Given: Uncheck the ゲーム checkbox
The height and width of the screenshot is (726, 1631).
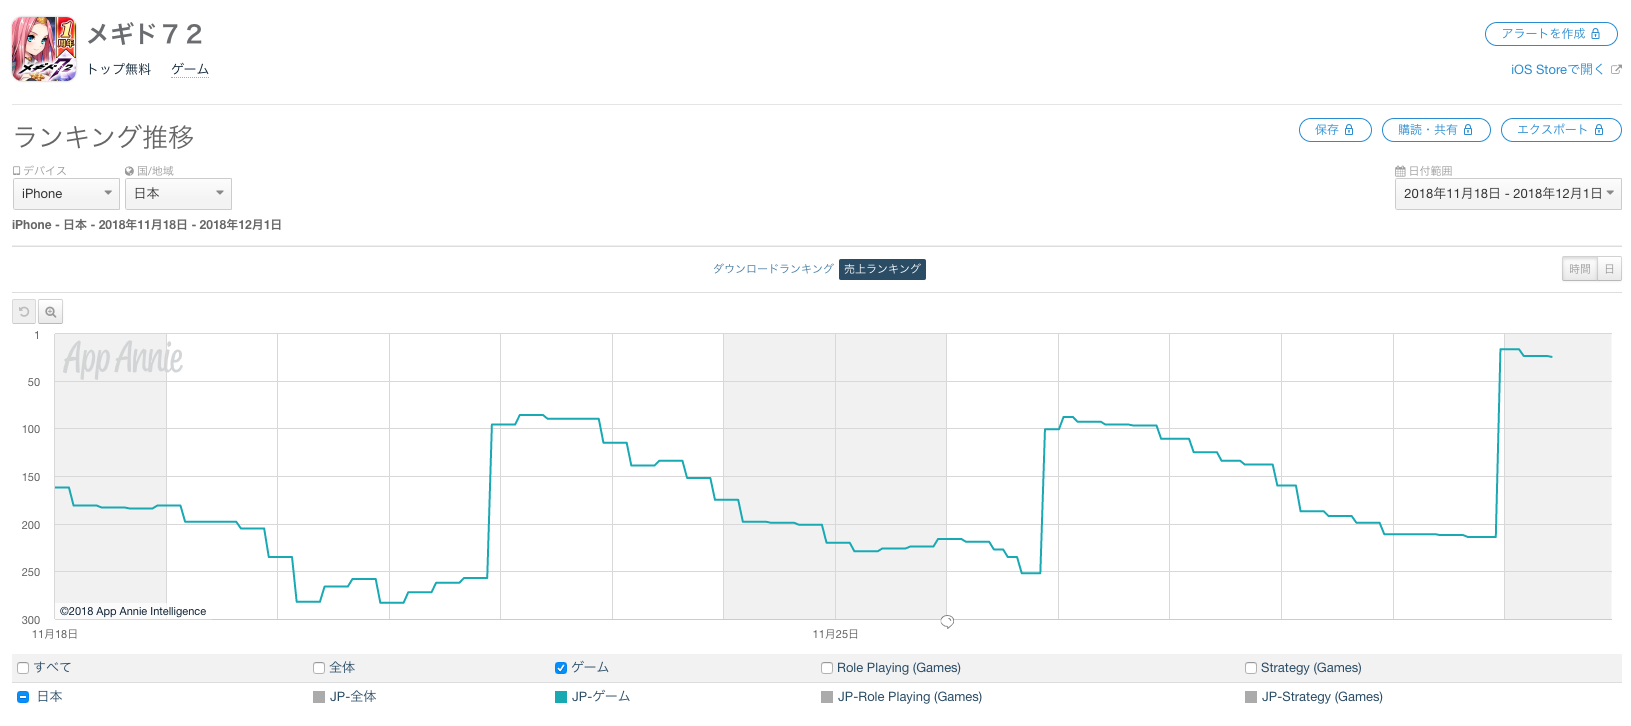Looking at the screenshot, I should point(561,668).
